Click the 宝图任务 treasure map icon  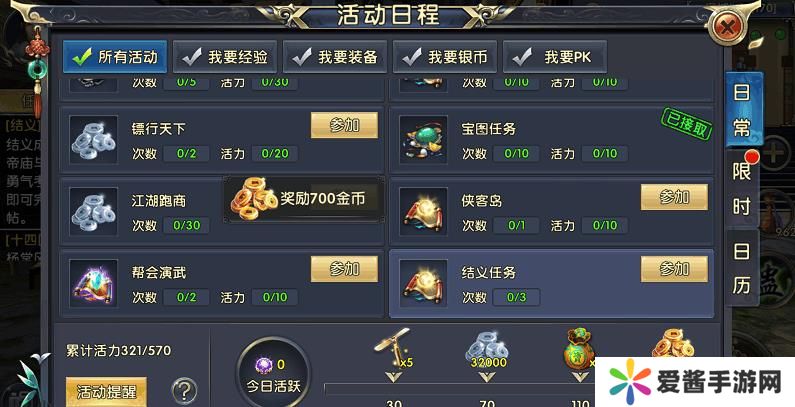click(423, 139)
